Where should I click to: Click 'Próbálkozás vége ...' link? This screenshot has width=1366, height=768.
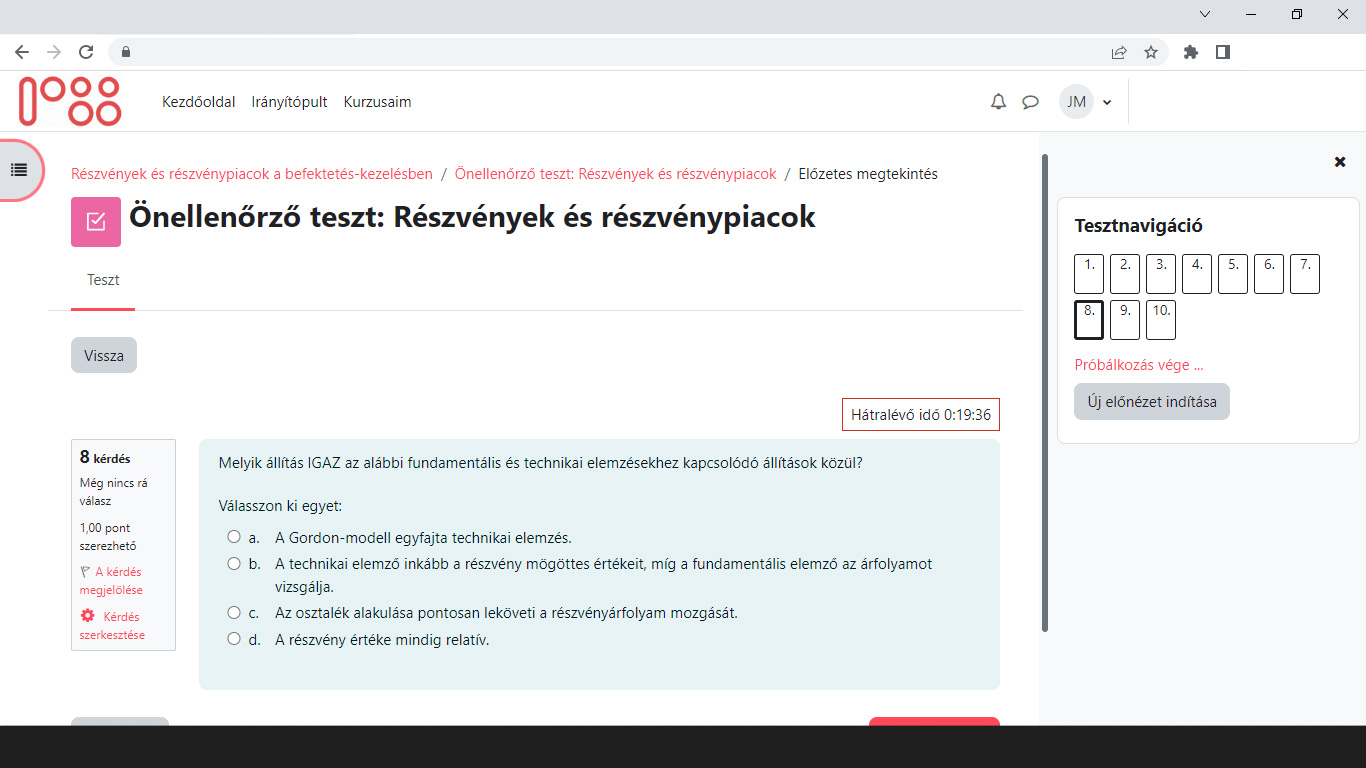pos(1139,365)
